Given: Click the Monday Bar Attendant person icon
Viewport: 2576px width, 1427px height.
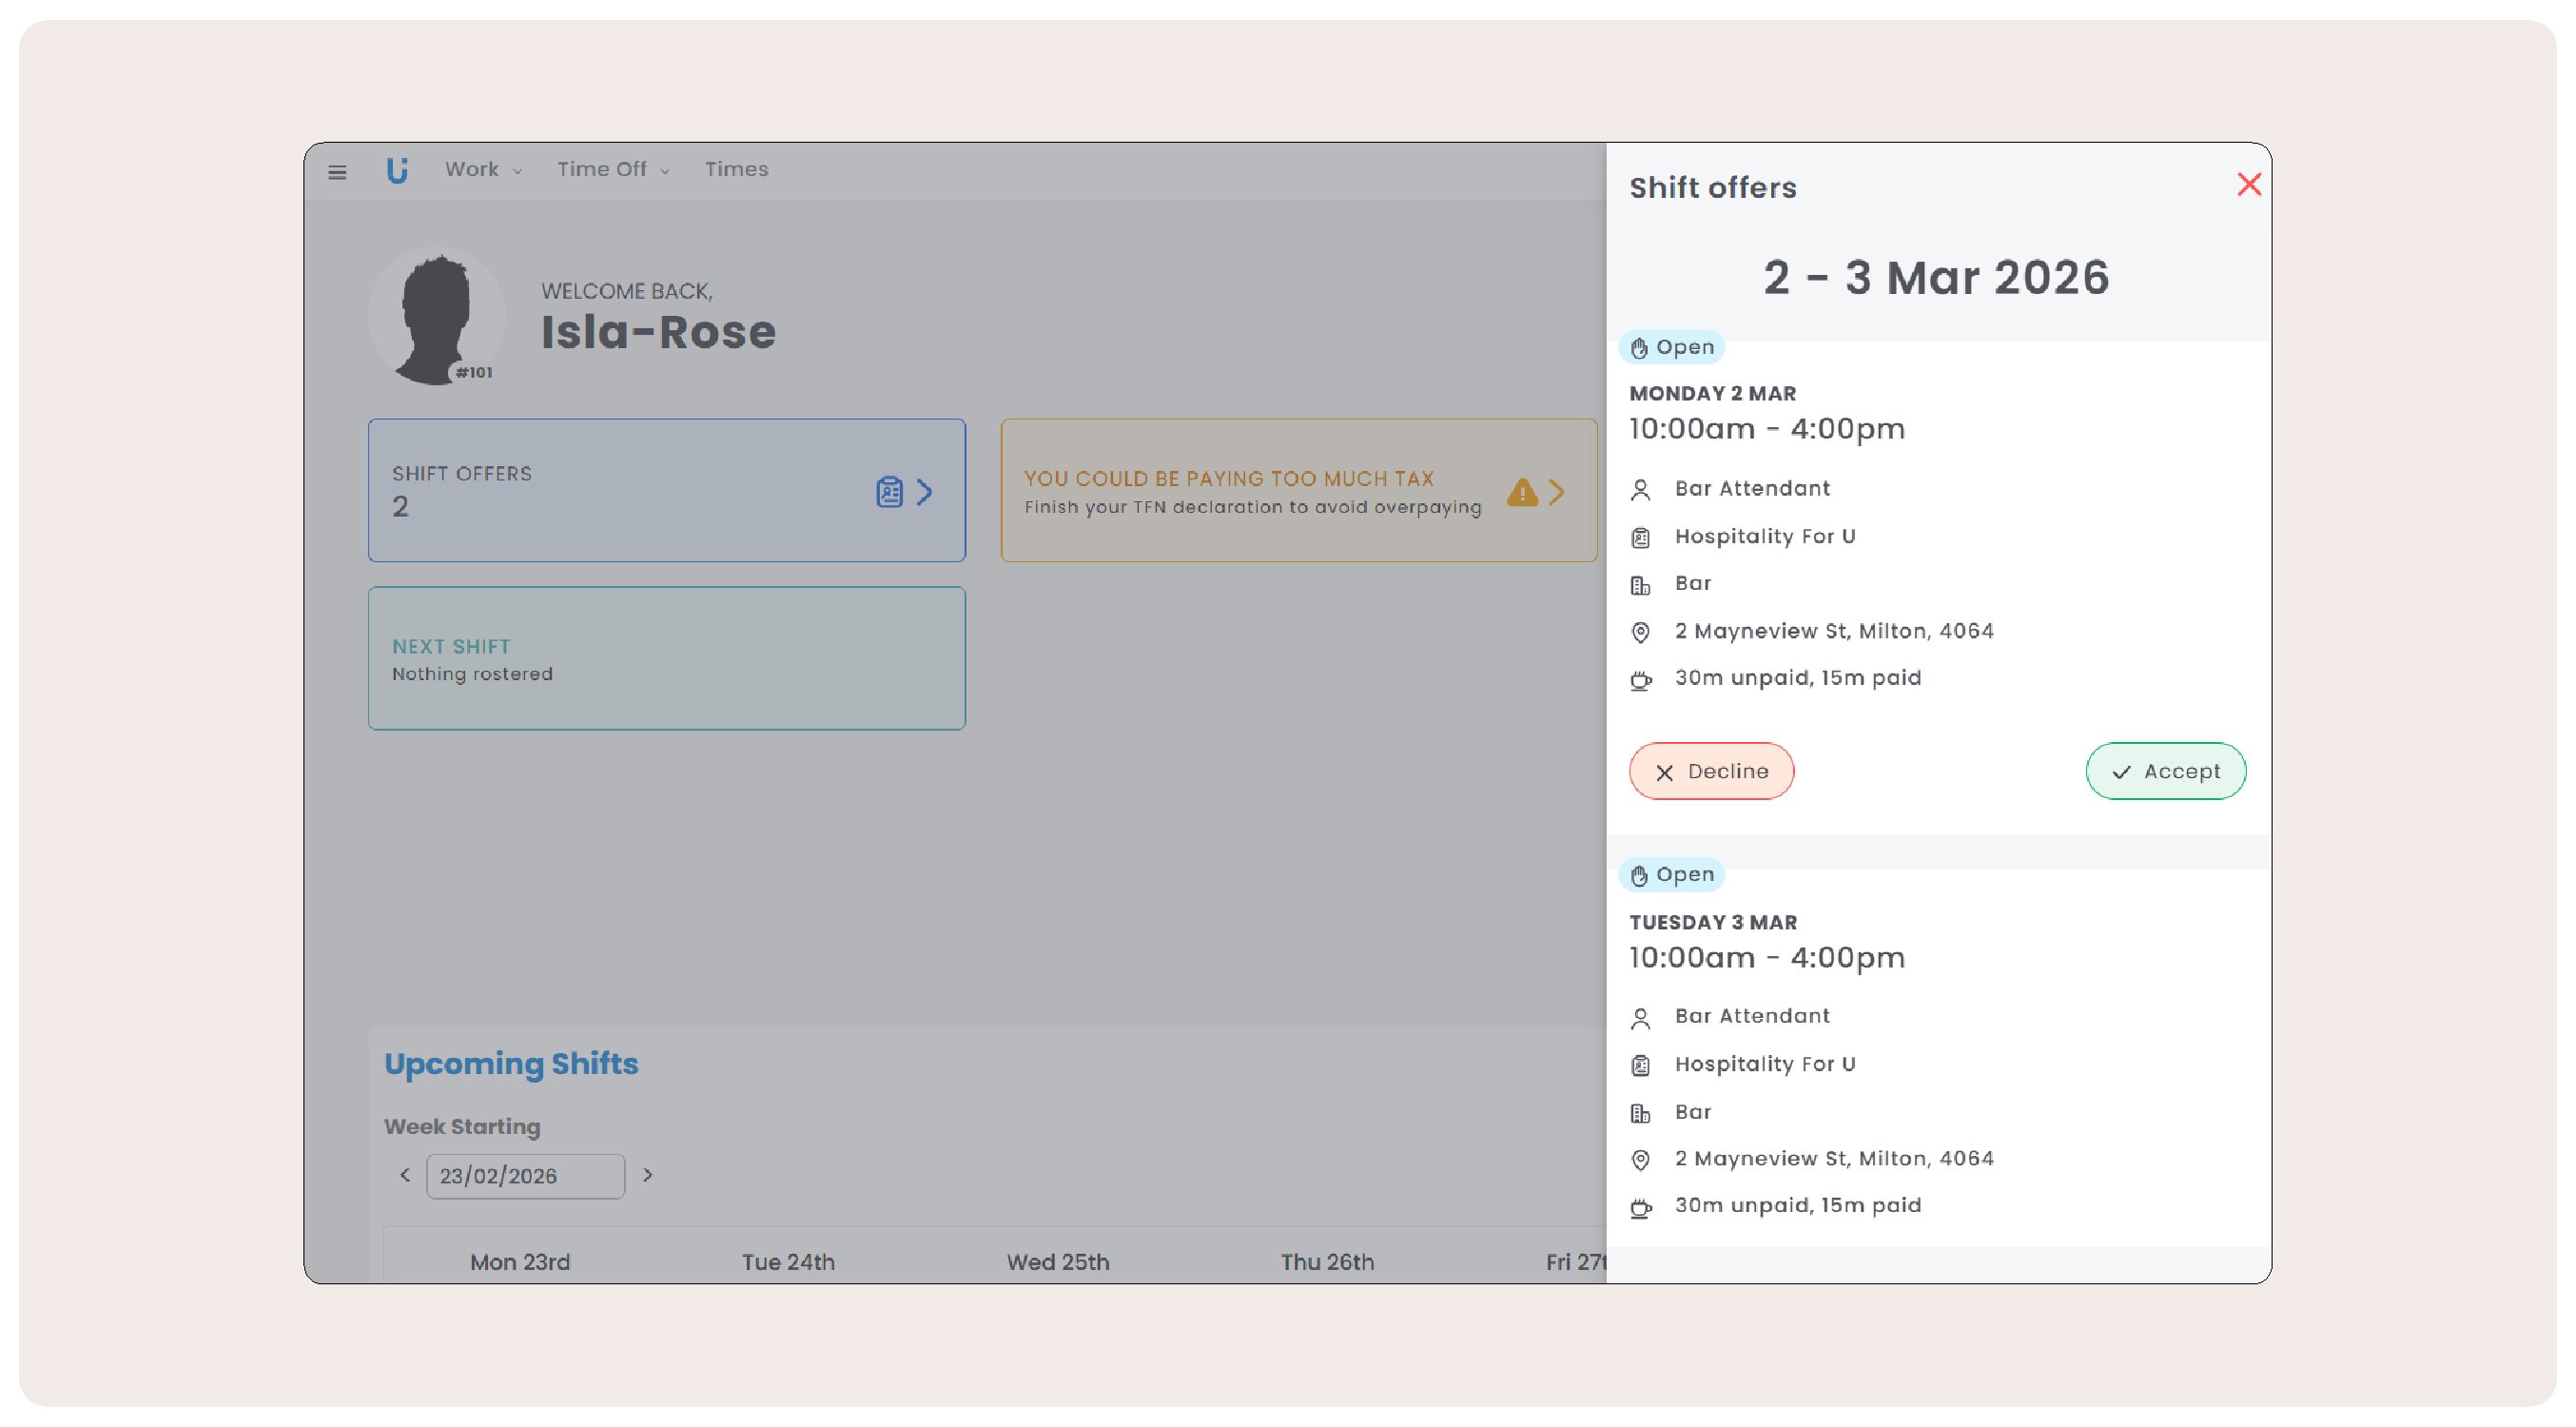Looking at the screenshot, I should point(1640,490).
